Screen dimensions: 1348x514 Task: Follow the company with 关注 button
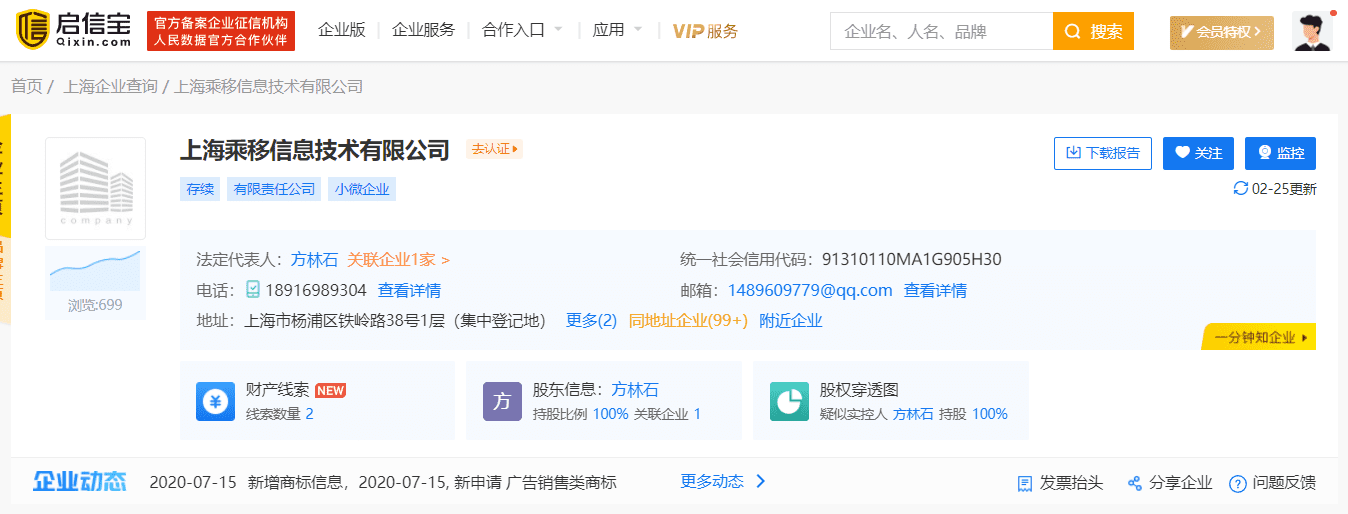tap(1198, 153)
